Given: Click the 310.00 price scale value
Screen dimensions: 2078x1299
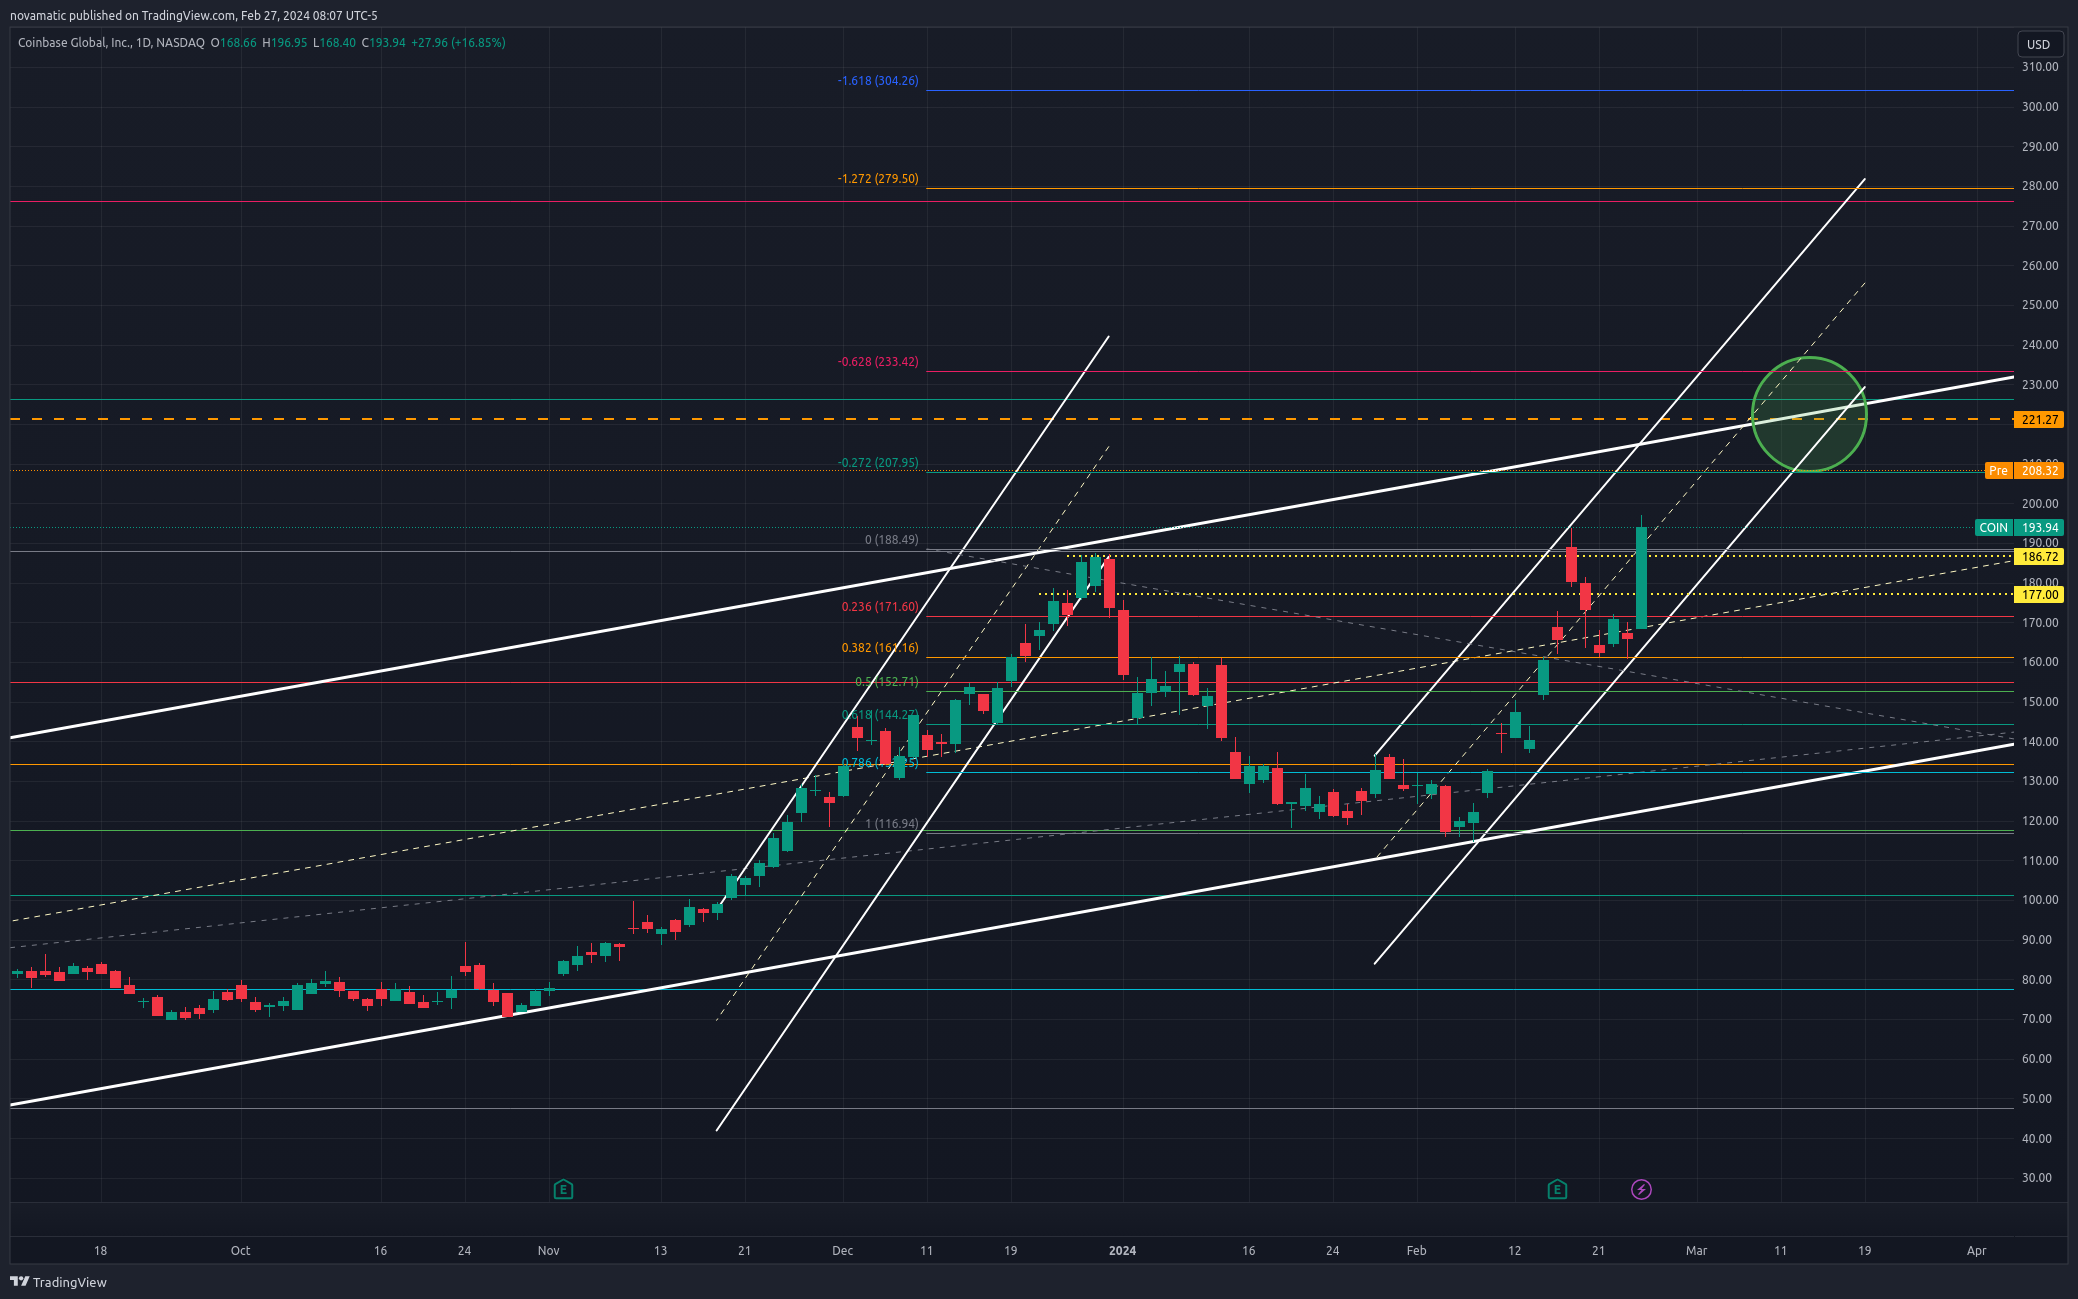Looking at the screenshot, I should 2040,67.
